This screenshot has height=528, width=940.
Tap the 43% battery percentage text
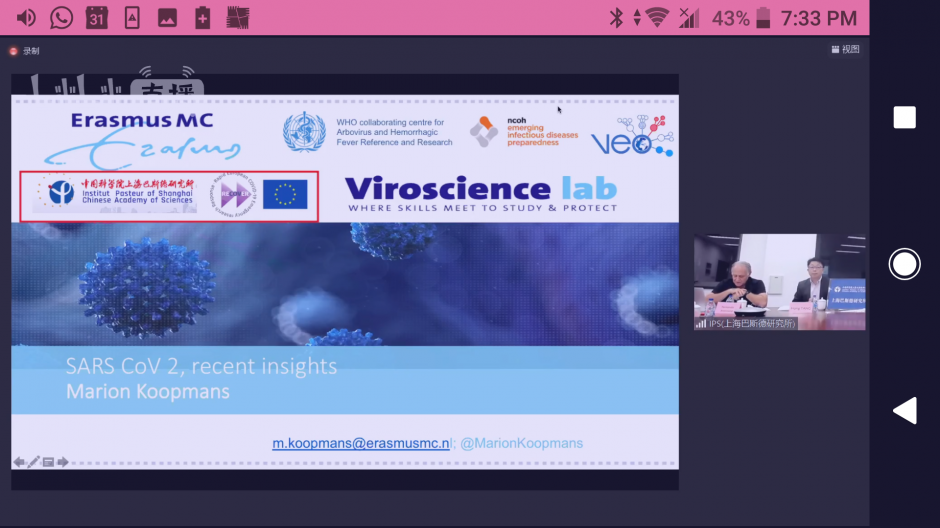(x=730, y=19)
